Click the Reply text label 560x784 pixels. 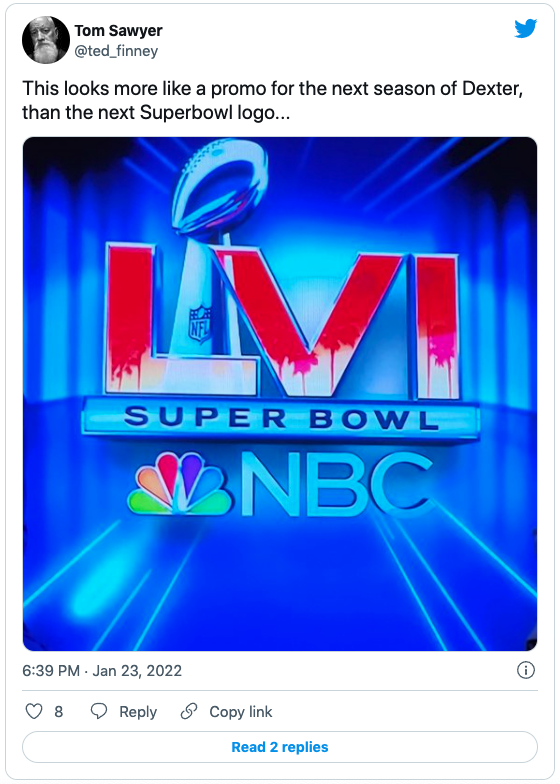[138, 712]
